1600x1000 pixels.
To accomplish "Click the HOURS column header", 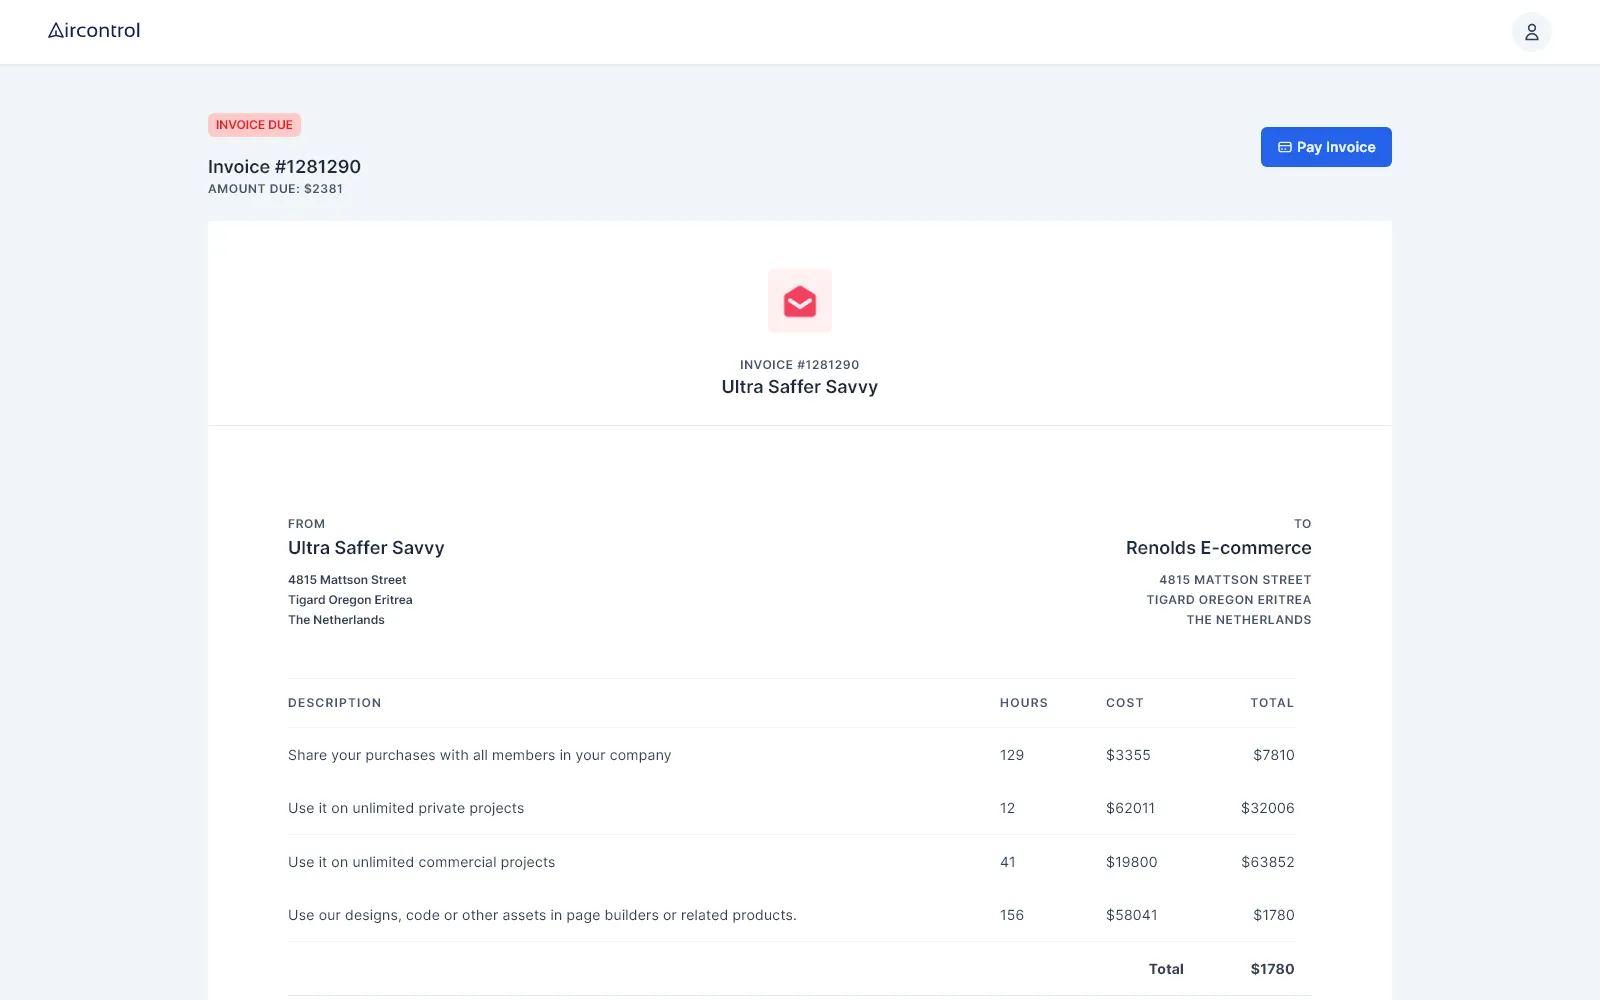I will pyautogui.click(x=1024, y=703).
